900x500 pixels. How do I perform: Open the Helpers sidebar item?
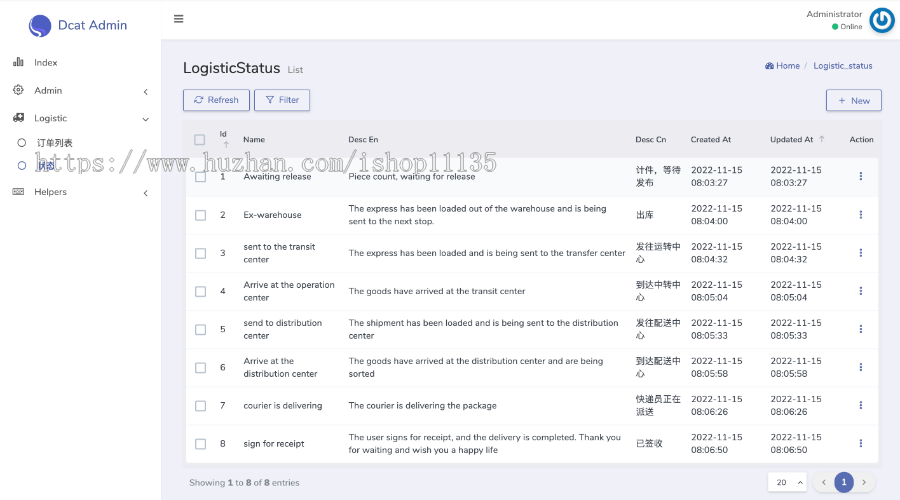[80, 192]
